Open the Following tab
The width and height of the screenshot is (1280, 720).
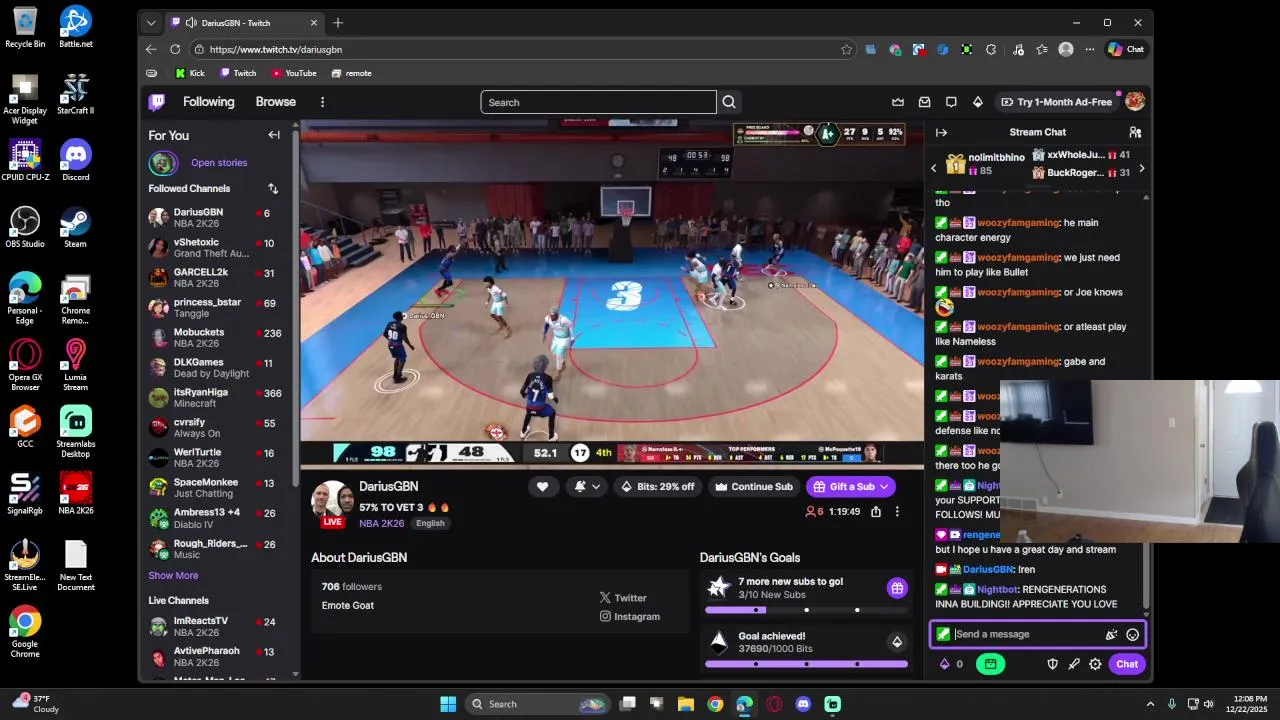(208, 102)
